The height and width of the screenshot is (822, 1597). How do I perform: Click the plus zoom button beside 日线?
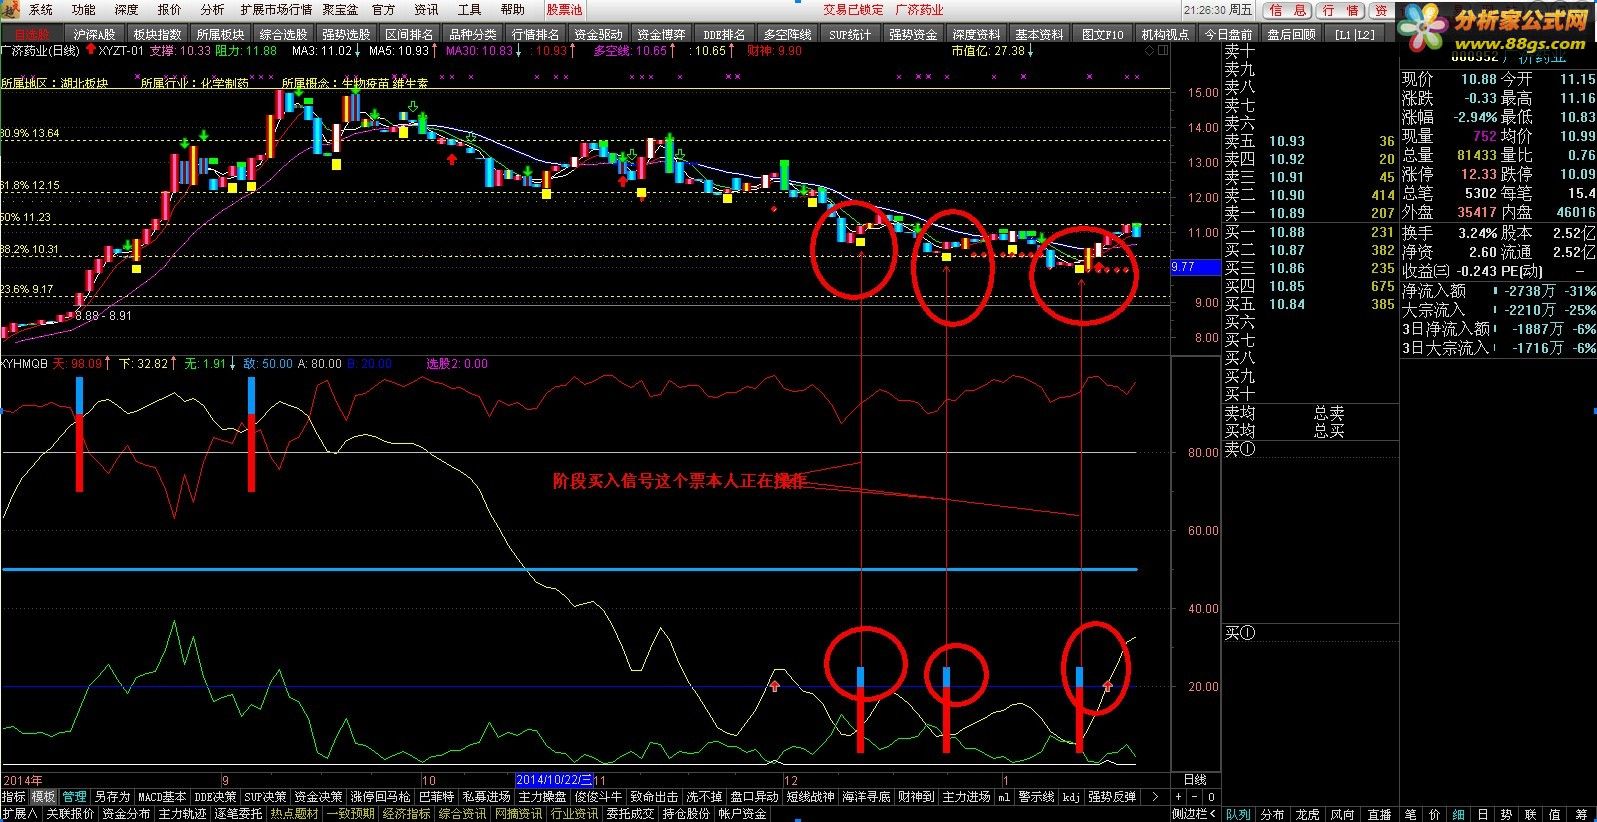[1179, 797]
